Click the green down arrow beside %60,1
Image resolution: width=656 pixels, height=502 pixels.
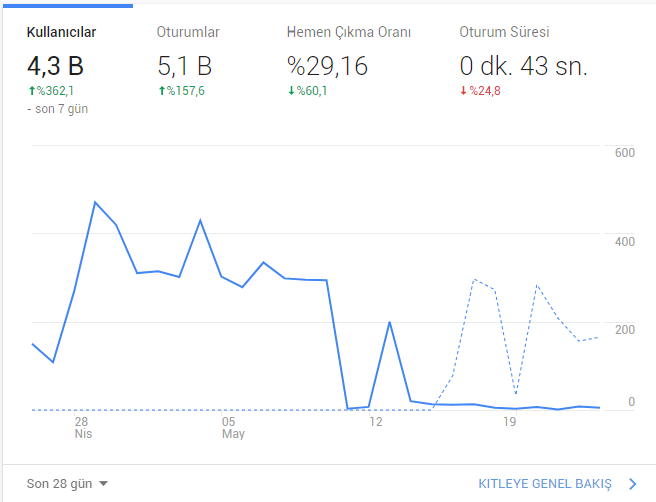291,91
